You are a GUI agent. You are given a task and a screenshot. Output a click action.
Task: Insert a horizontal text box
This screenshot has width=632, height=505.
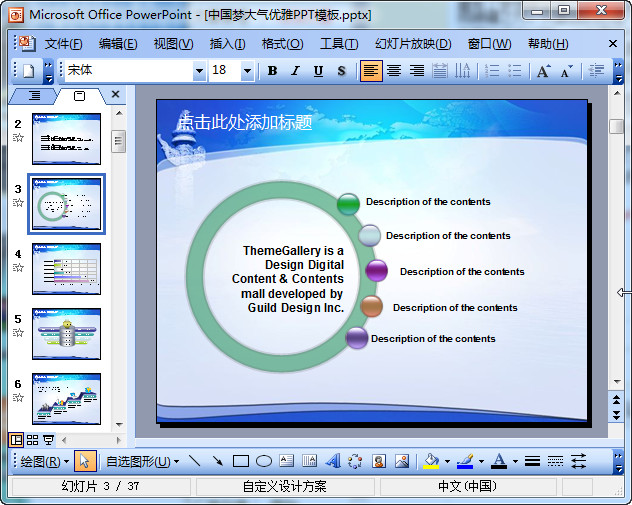click(x=287, y=461)
